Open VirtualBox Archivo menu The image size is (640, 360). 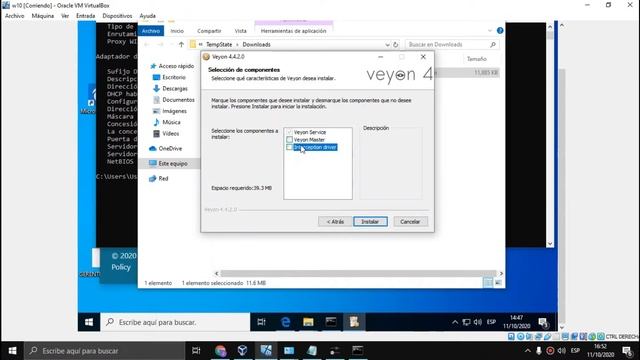(15, 16)
